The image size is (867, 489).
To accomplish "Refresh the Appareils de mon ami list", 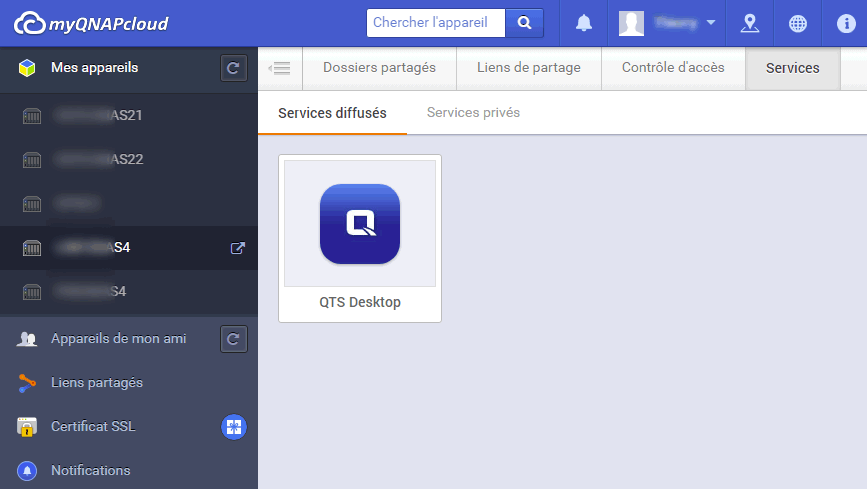I will coord(233,339).
